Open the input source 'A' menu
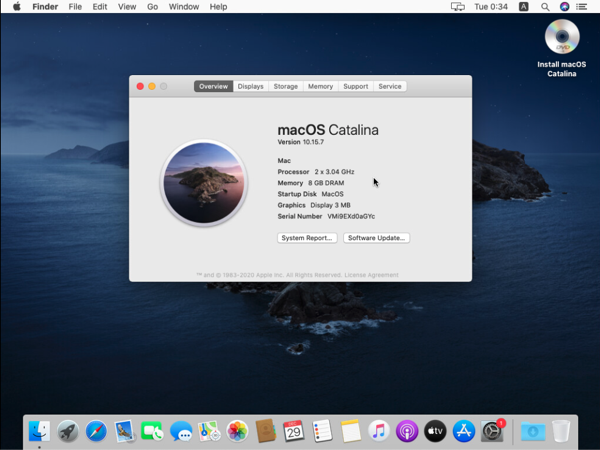The width and height of the screenshot is (600, 450). [523, 7]
